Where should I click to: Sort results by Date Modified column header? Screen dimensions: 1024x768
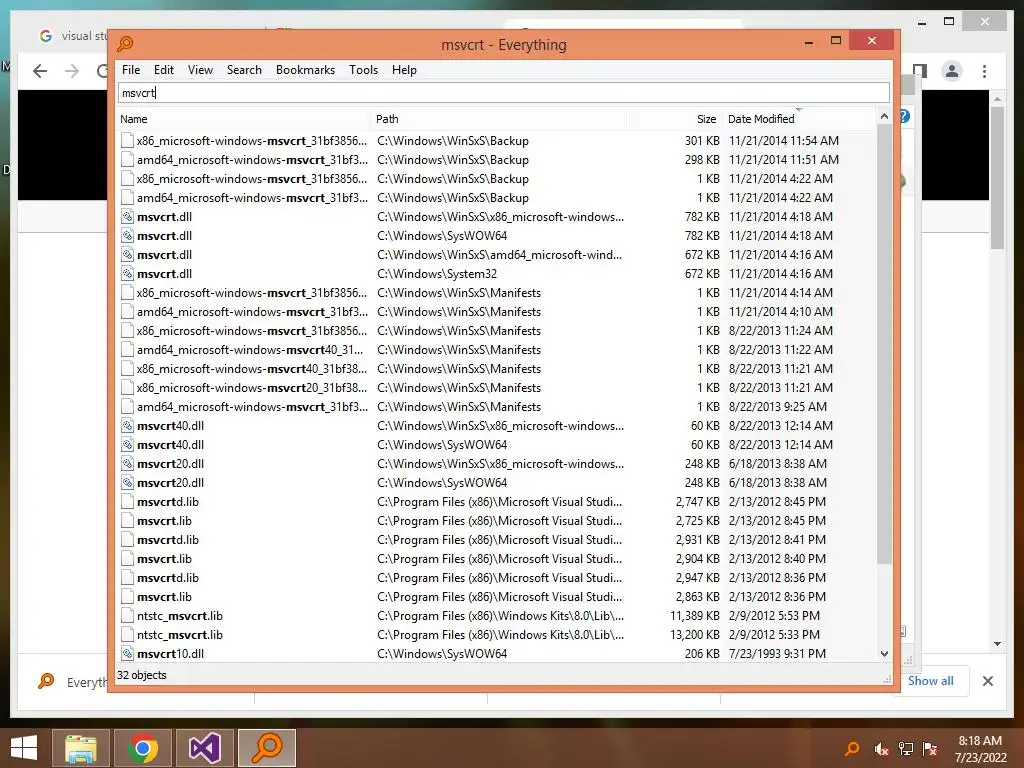799,119
